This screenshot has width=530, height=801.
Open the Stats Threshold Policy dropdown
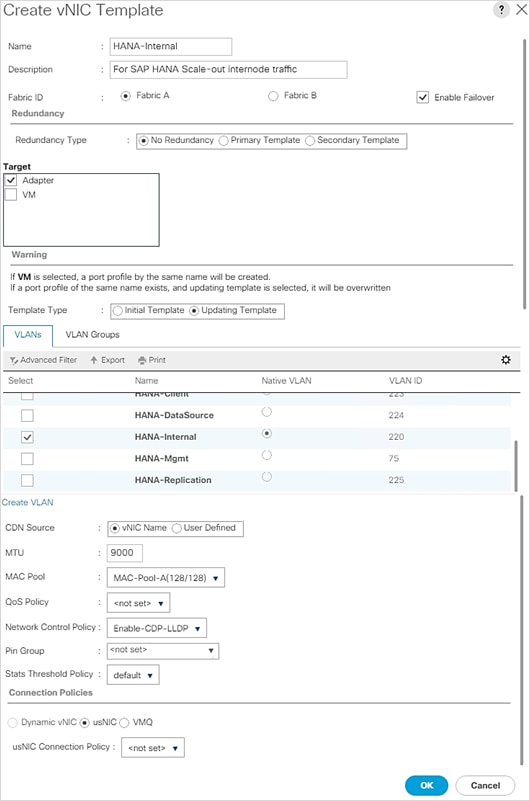point(133,675)
